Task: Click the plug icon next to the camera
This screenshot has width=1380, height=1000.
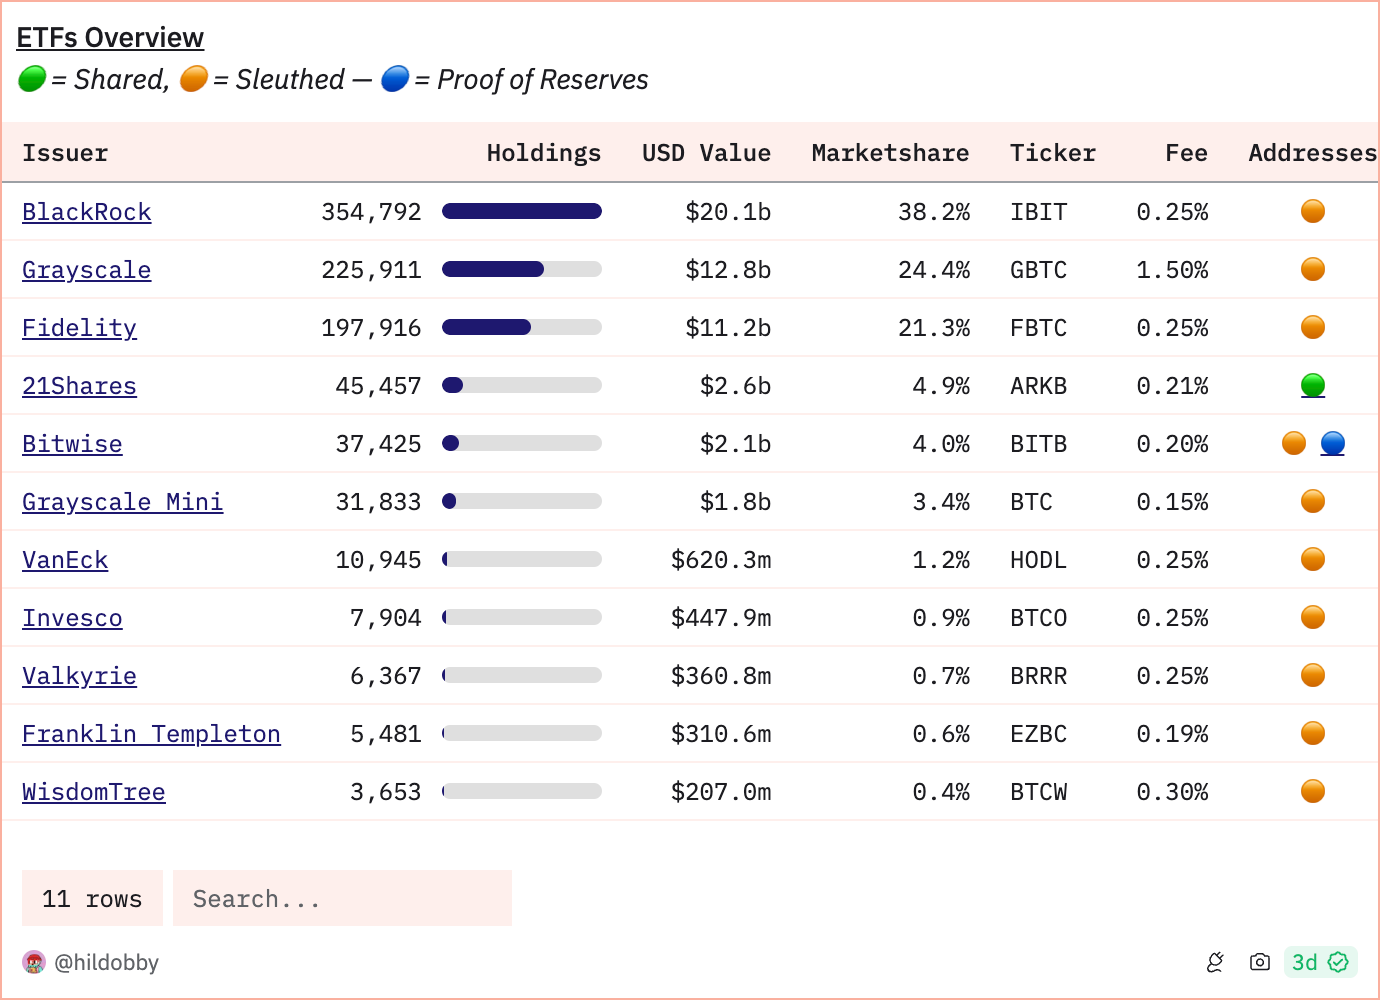Action: pos(1215,962)
